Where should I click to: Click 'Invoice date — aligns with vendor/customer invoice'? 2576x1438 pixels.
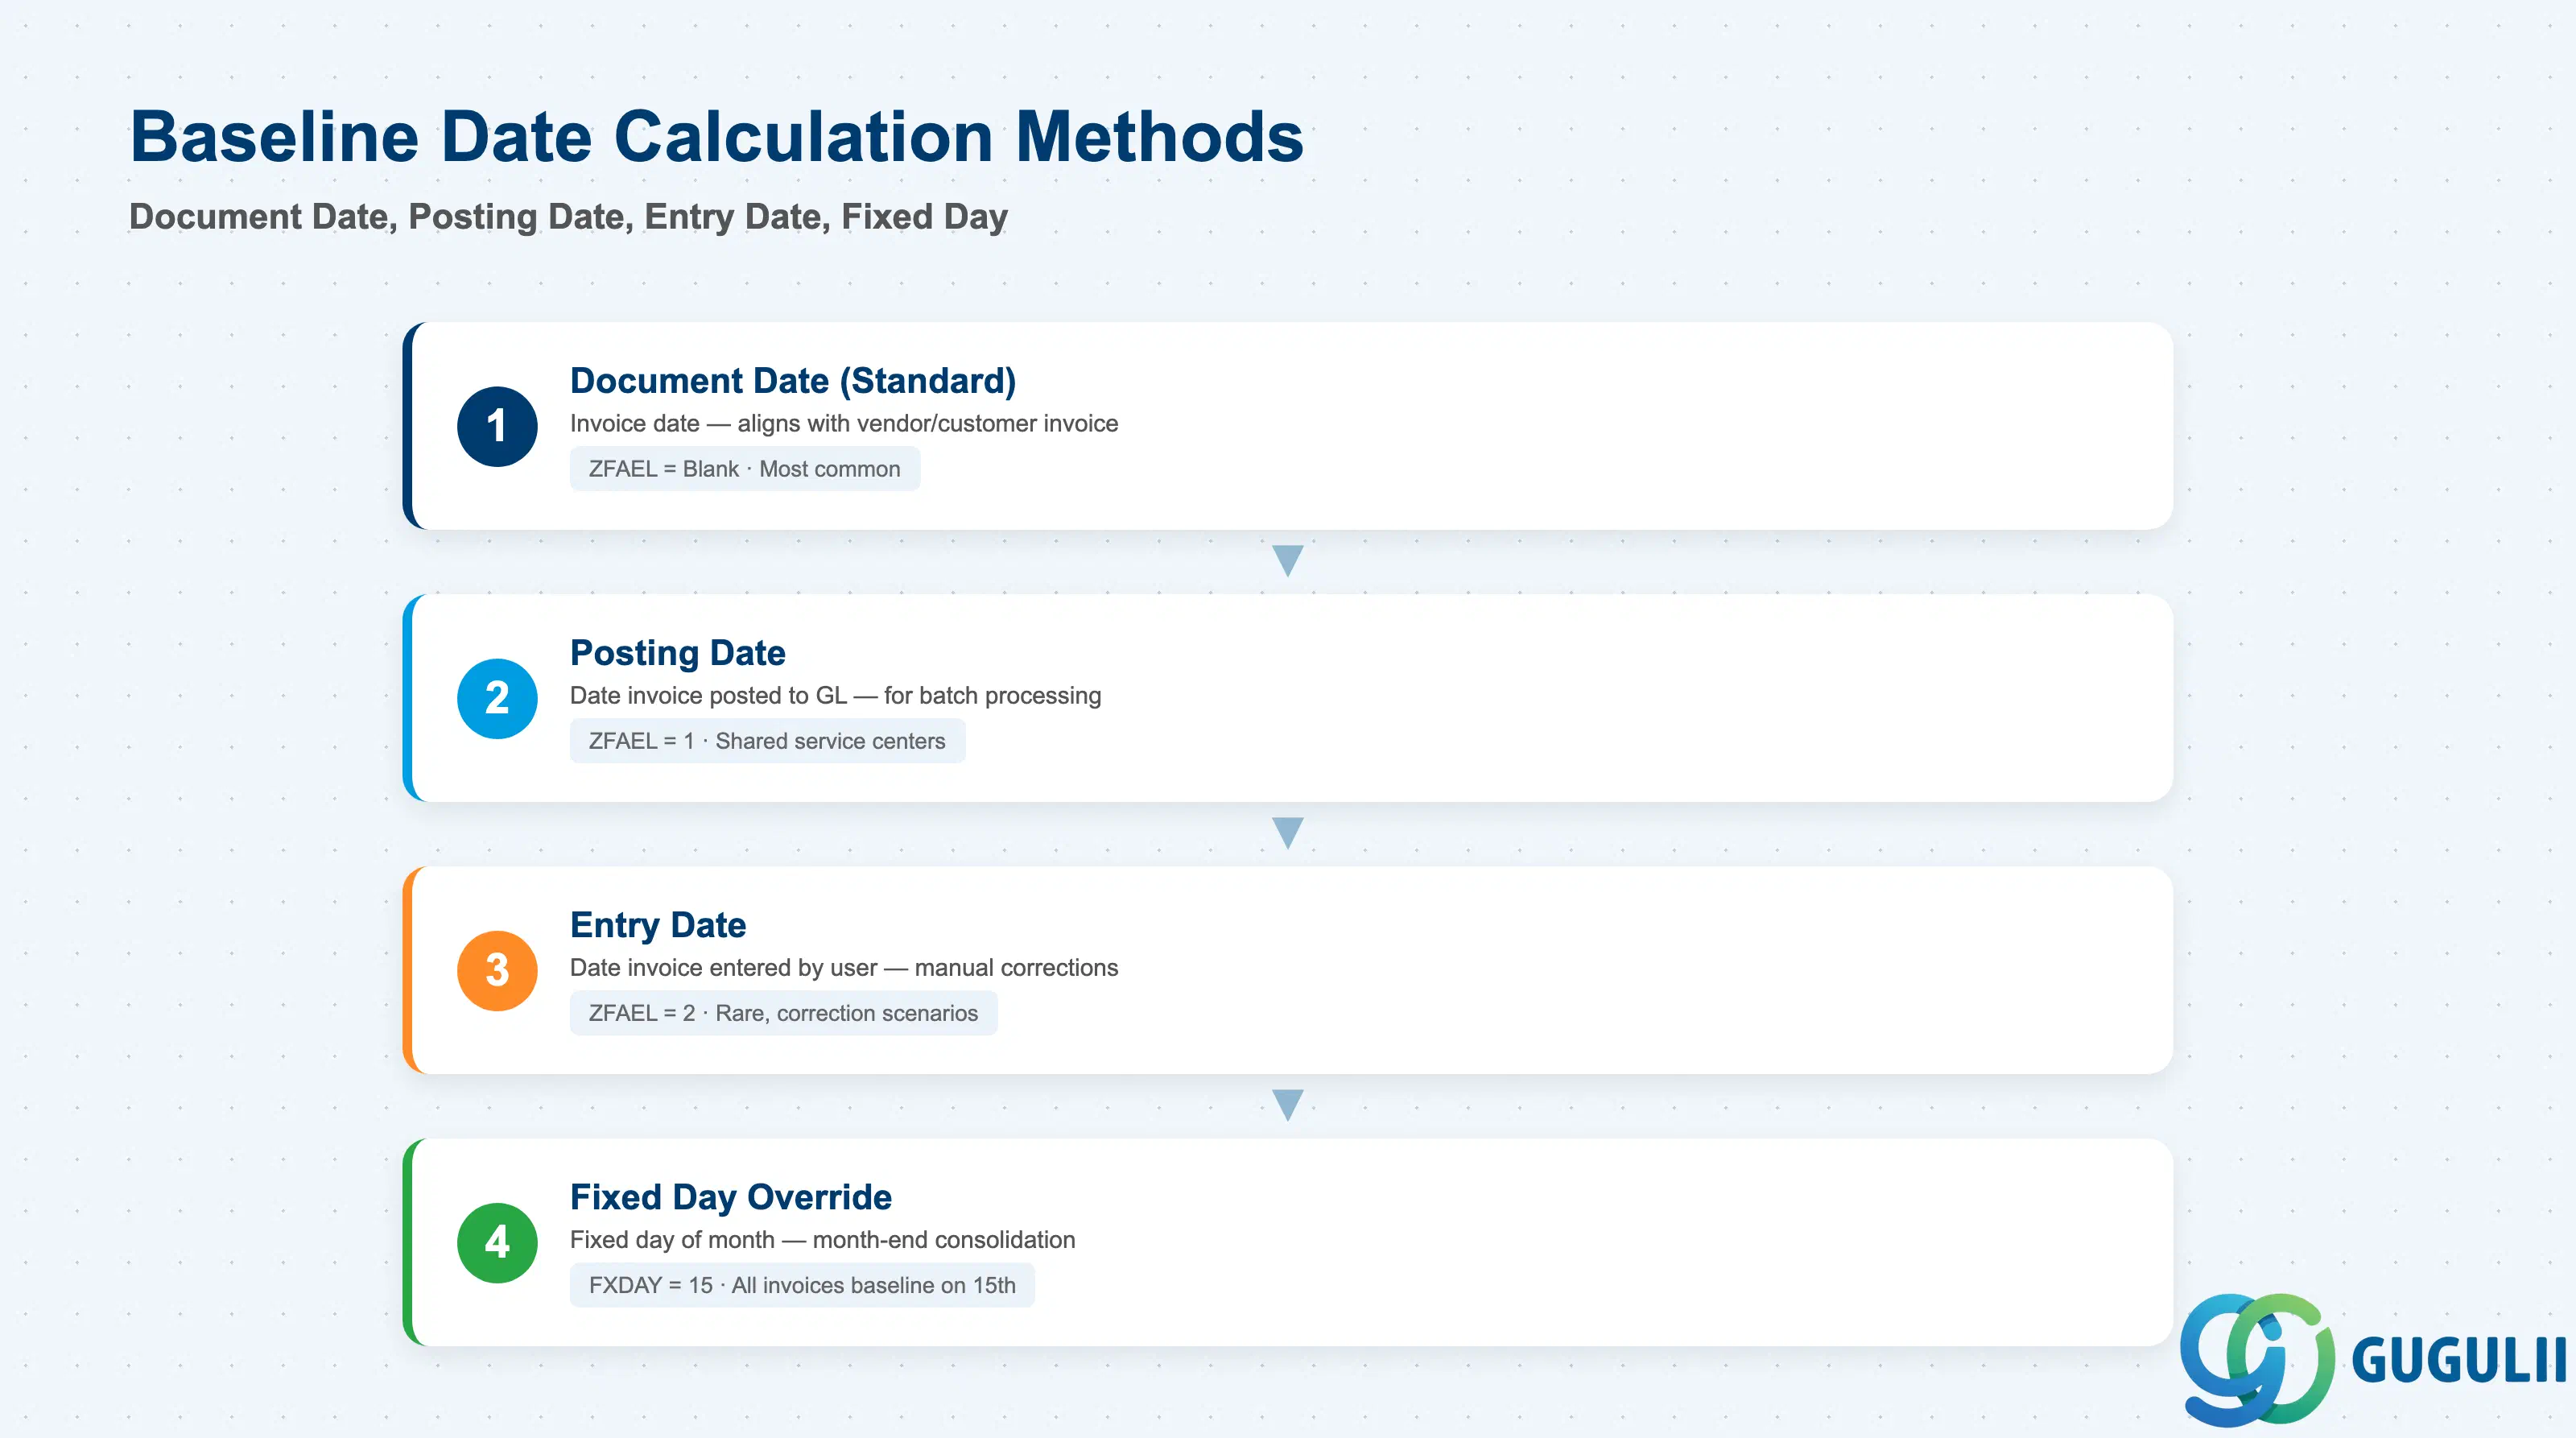tap(843, 423)
